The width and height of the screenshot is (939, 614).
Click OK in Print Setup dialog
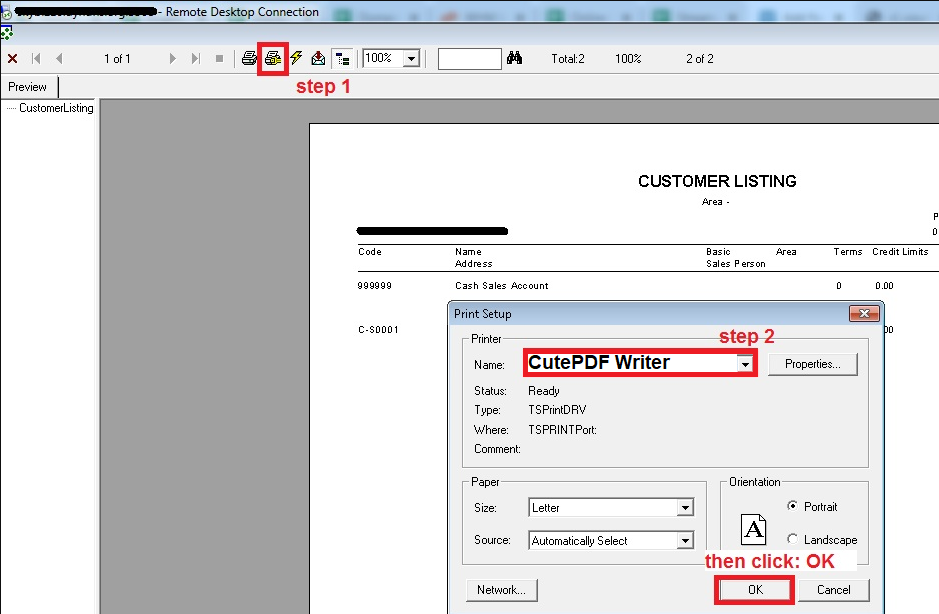755,590
